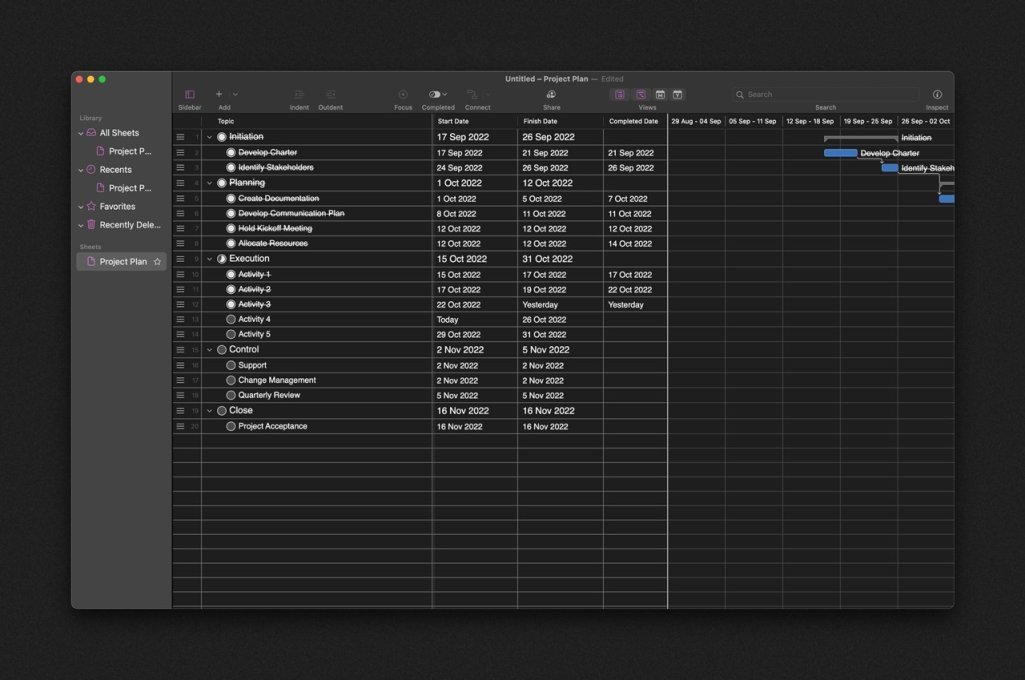
Task: Collapse the Initiation section disclosure triangle
Action: (209, 137)
